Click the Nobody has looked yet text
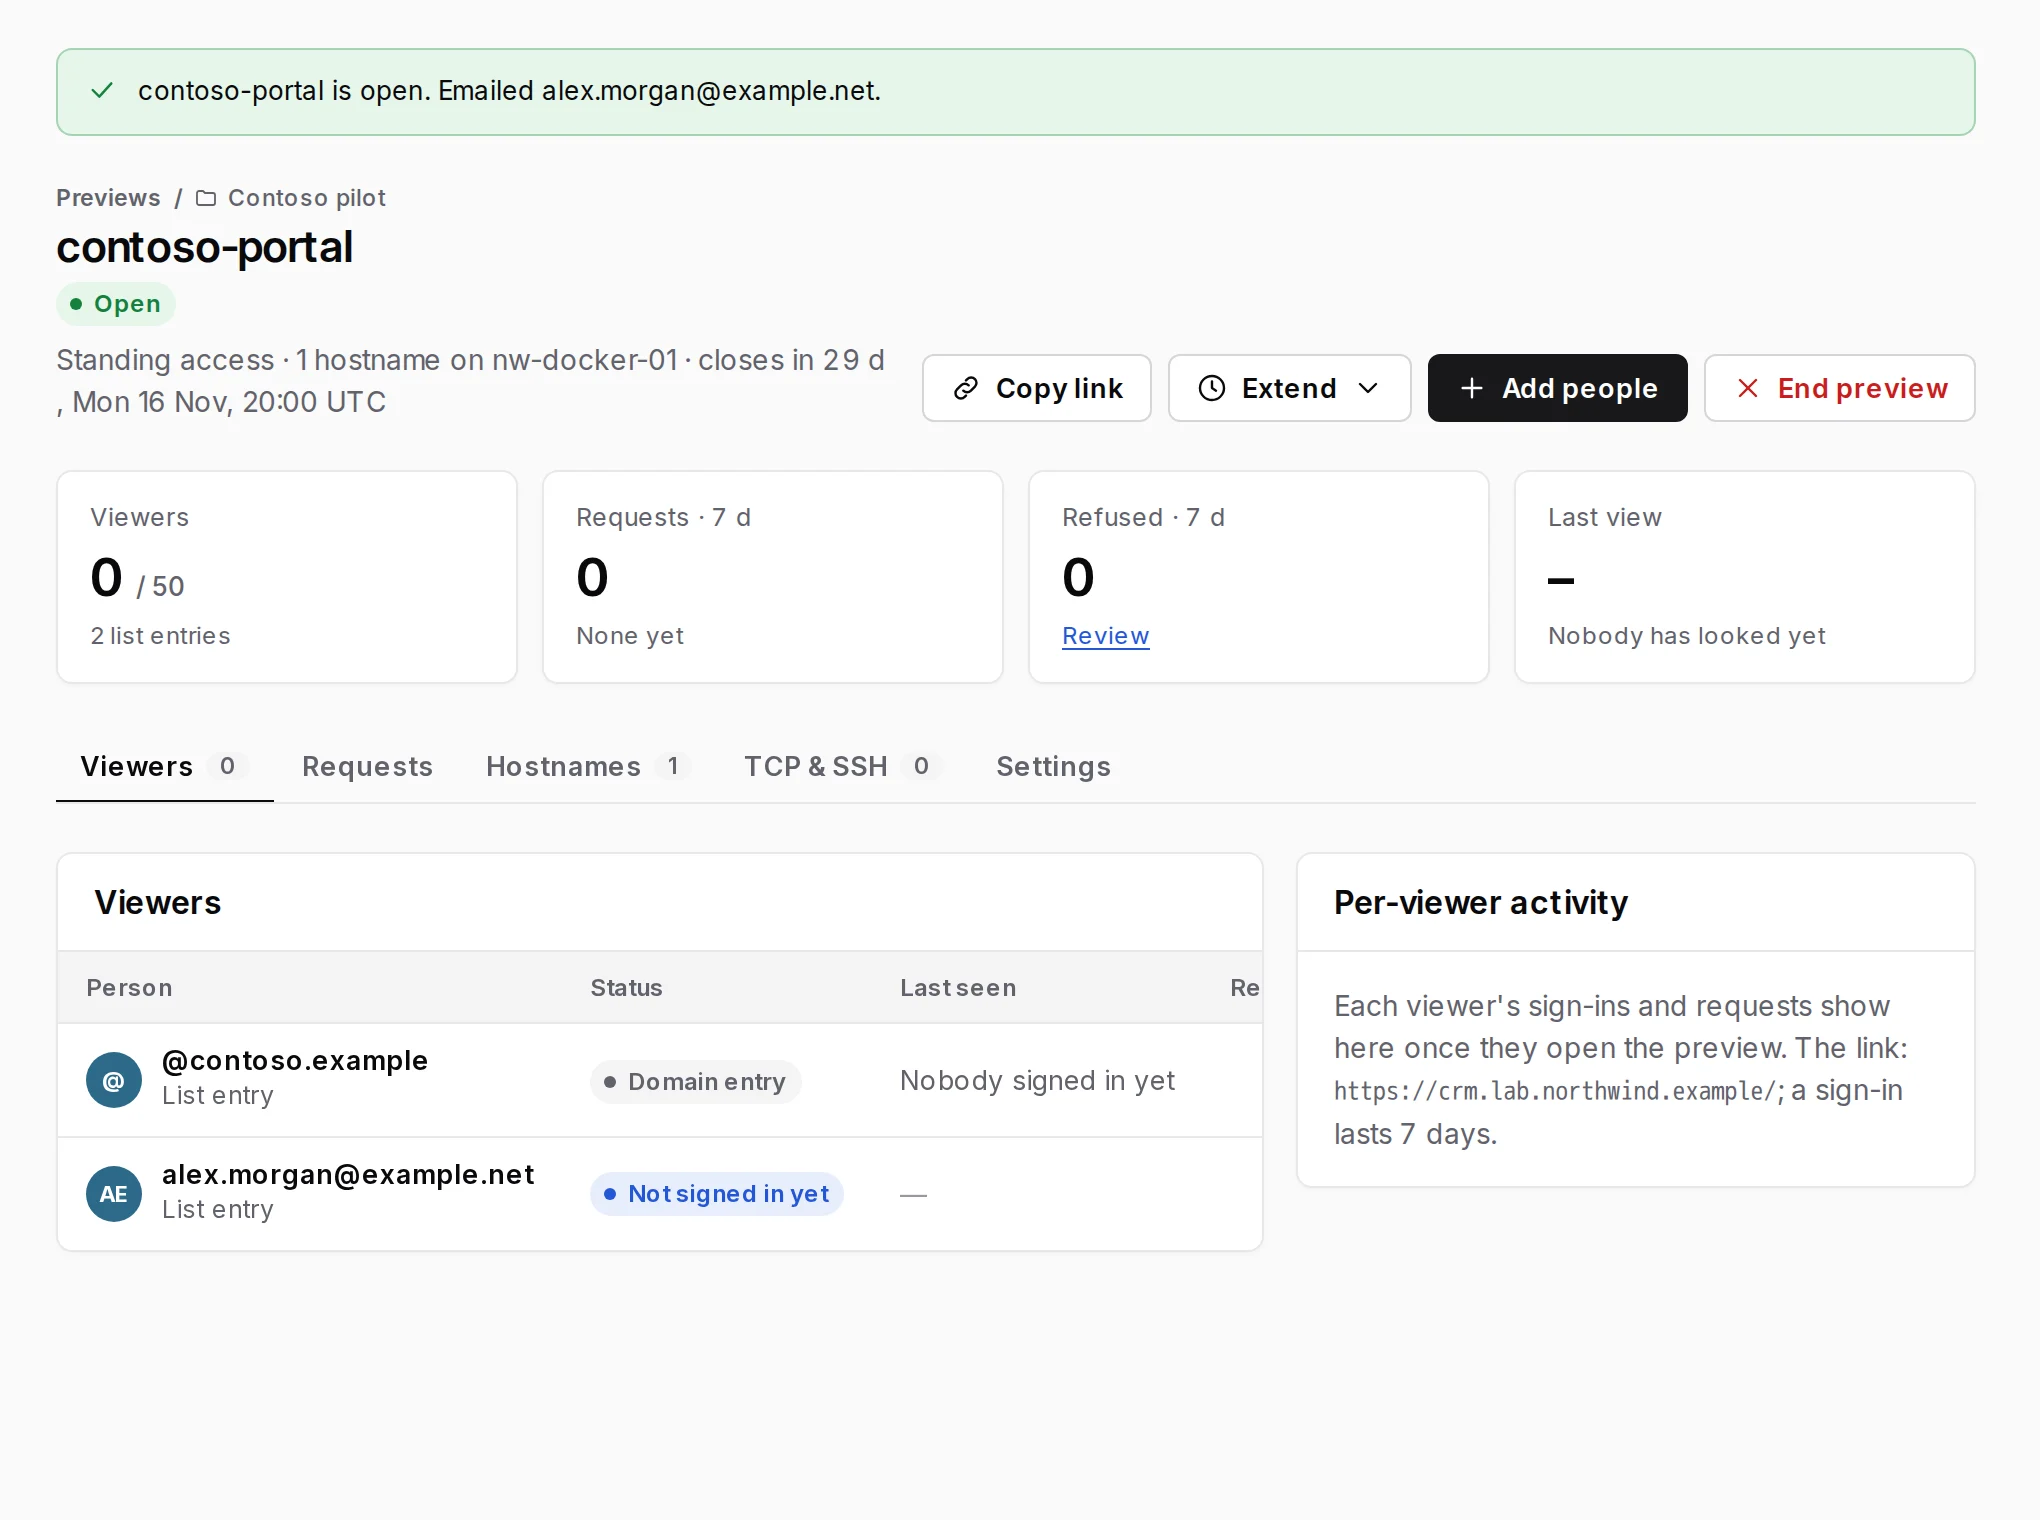This screenshot has width=2040, height=1520. pos(1687,636)
